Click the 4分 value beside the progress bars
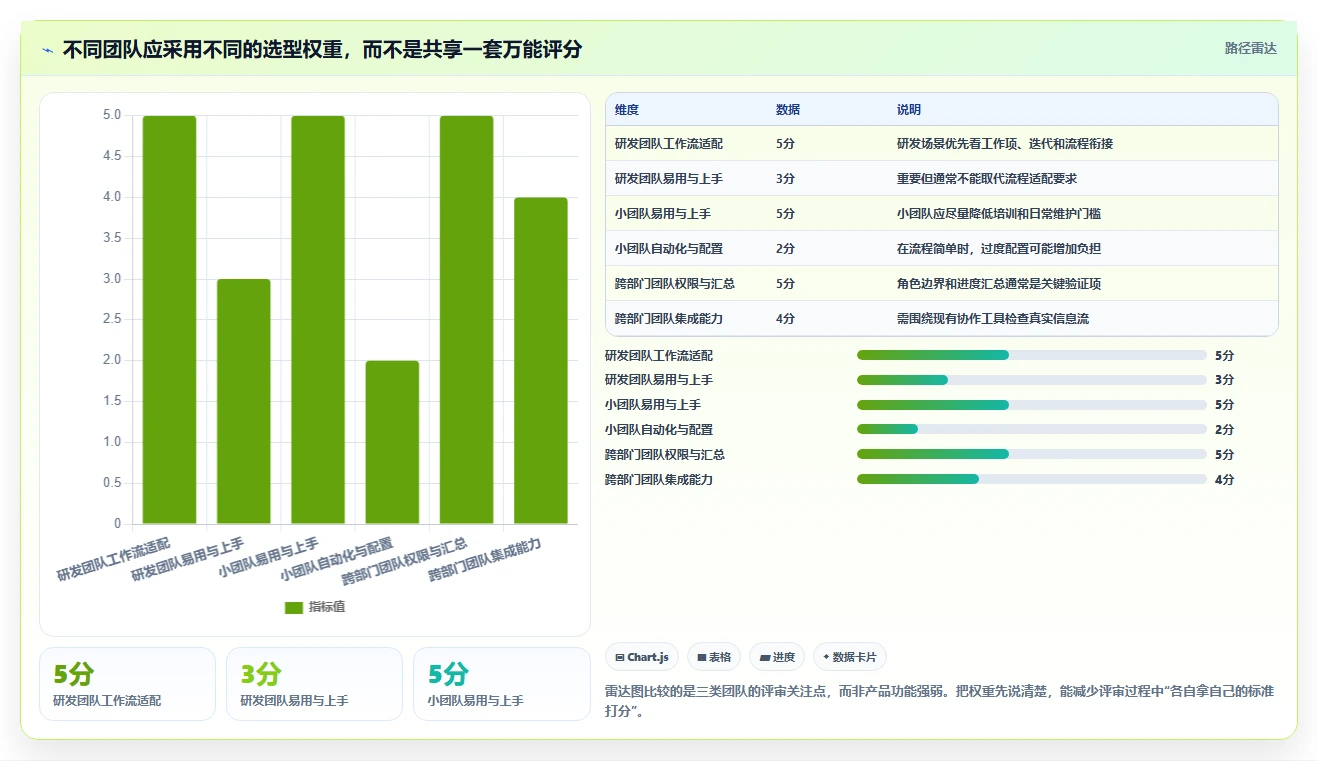The image size is (1318, 761). [1225, 480]
